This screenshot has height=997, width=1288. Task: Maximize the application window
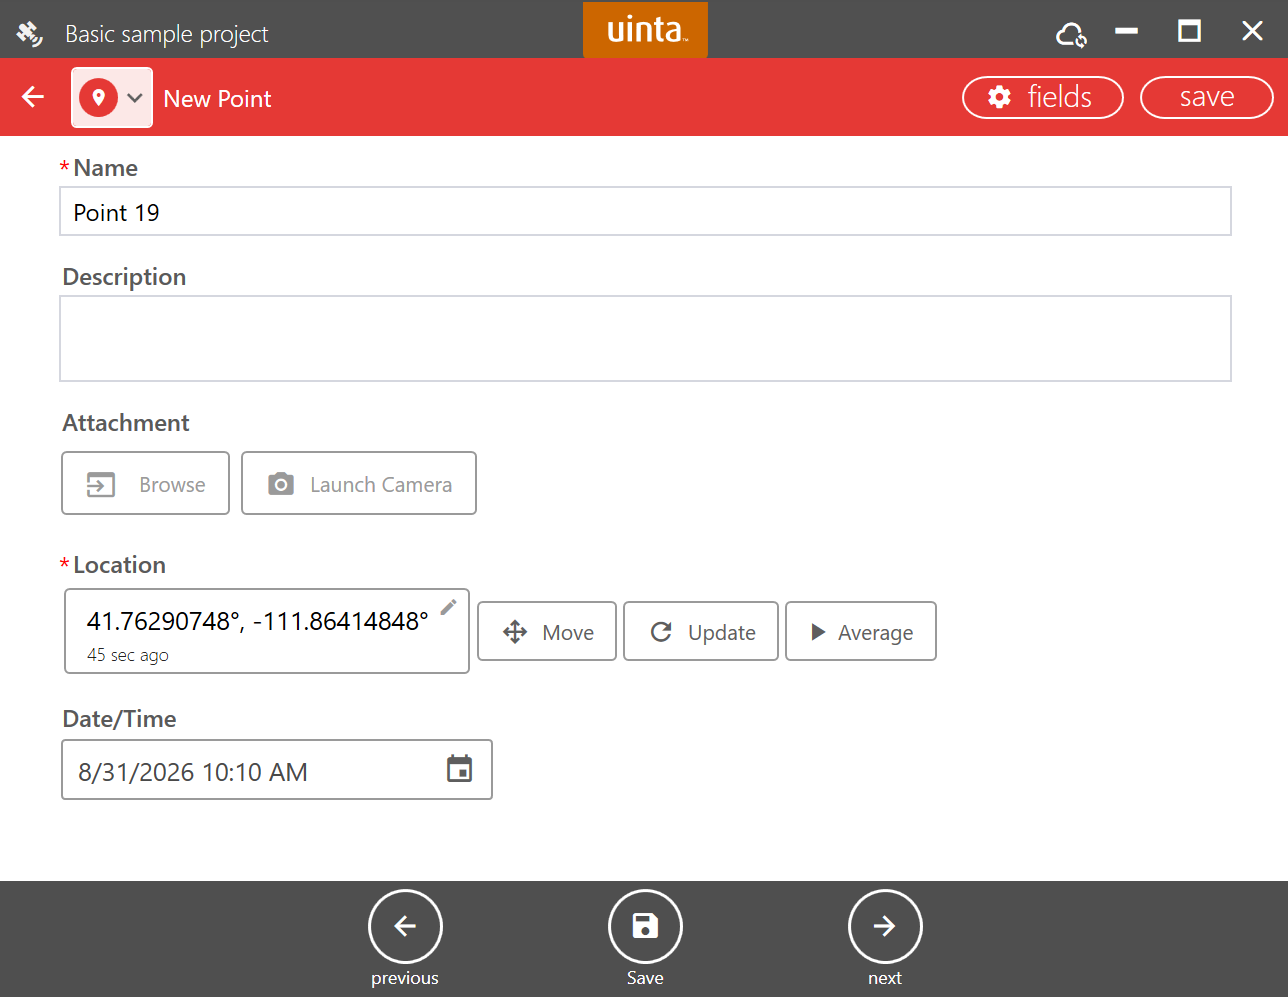(x=1189, y=32)
